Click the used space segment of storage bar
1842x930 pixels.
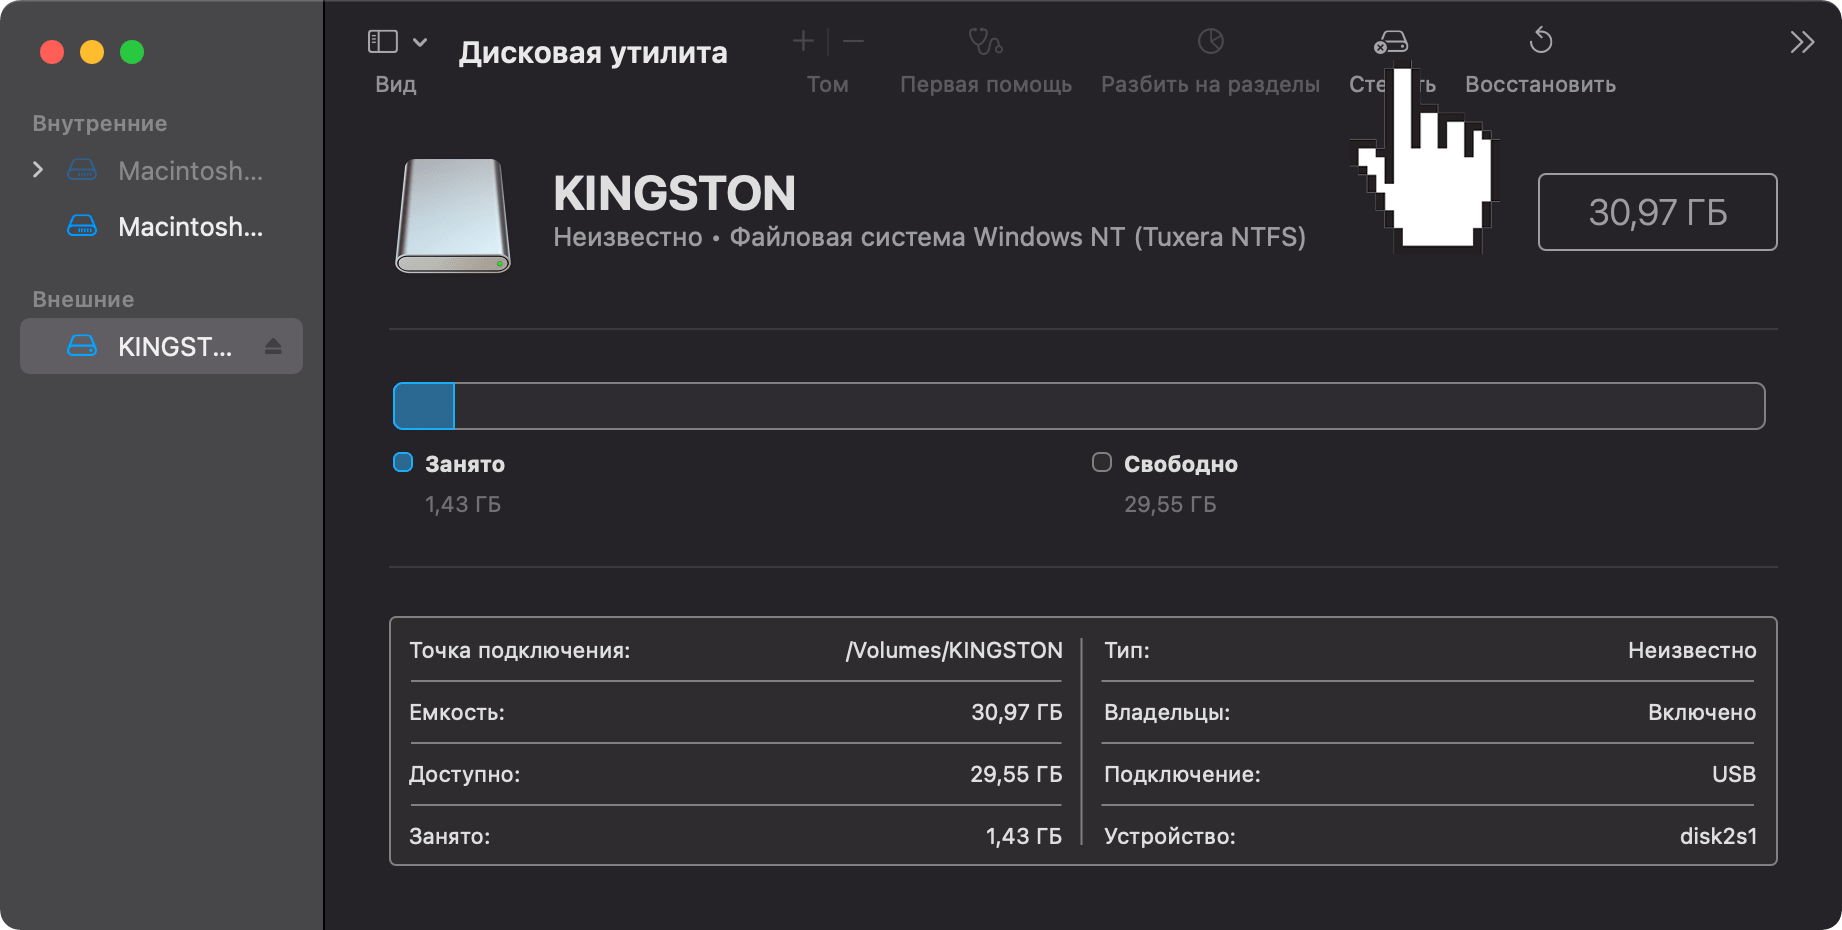point(424,406)
